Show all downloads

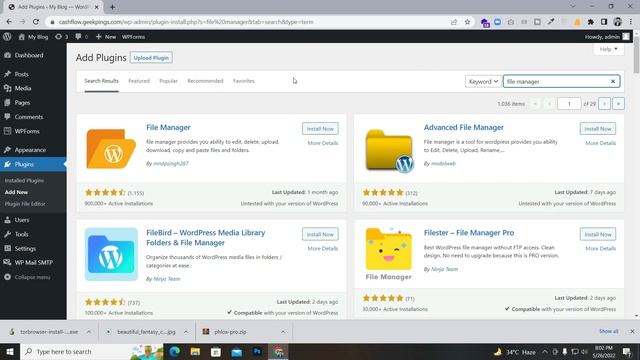[x=608, y=331]
